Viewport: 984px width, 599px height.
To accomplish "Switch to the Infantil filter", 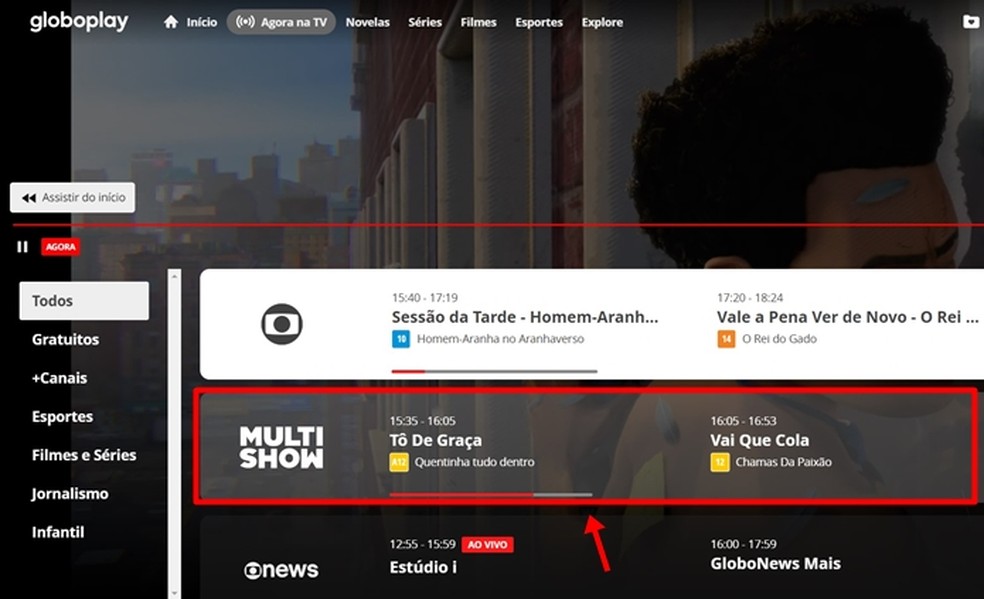I will click(x=58, y=532).
